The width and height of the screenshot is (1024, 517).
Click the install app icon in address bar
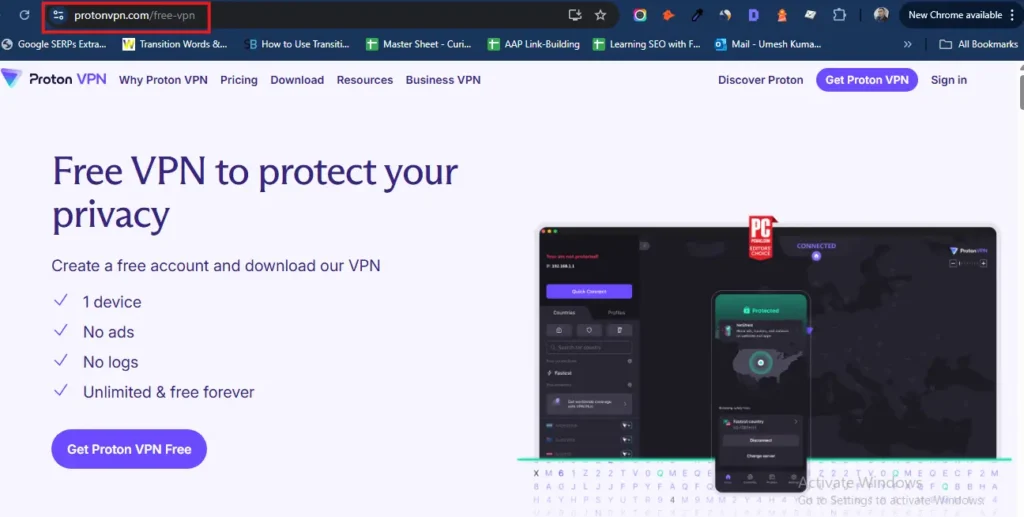tap(575, 15)
